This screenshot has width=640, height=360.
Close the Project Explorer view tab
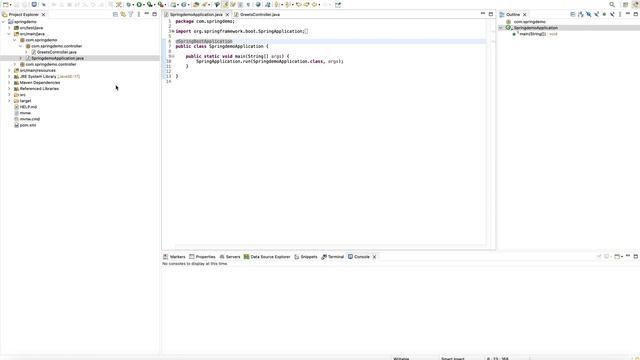(43, 14)
